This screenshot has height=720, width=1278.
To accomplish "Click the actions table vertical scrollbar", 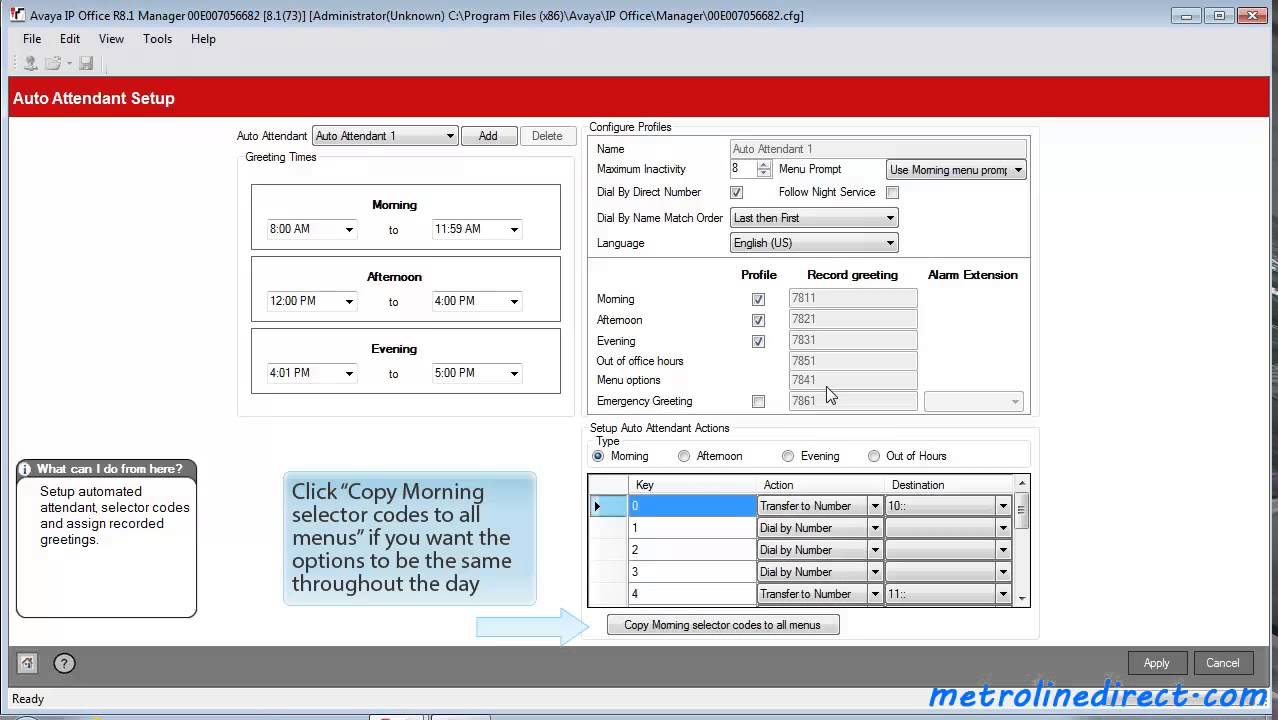I will 1021,540.
